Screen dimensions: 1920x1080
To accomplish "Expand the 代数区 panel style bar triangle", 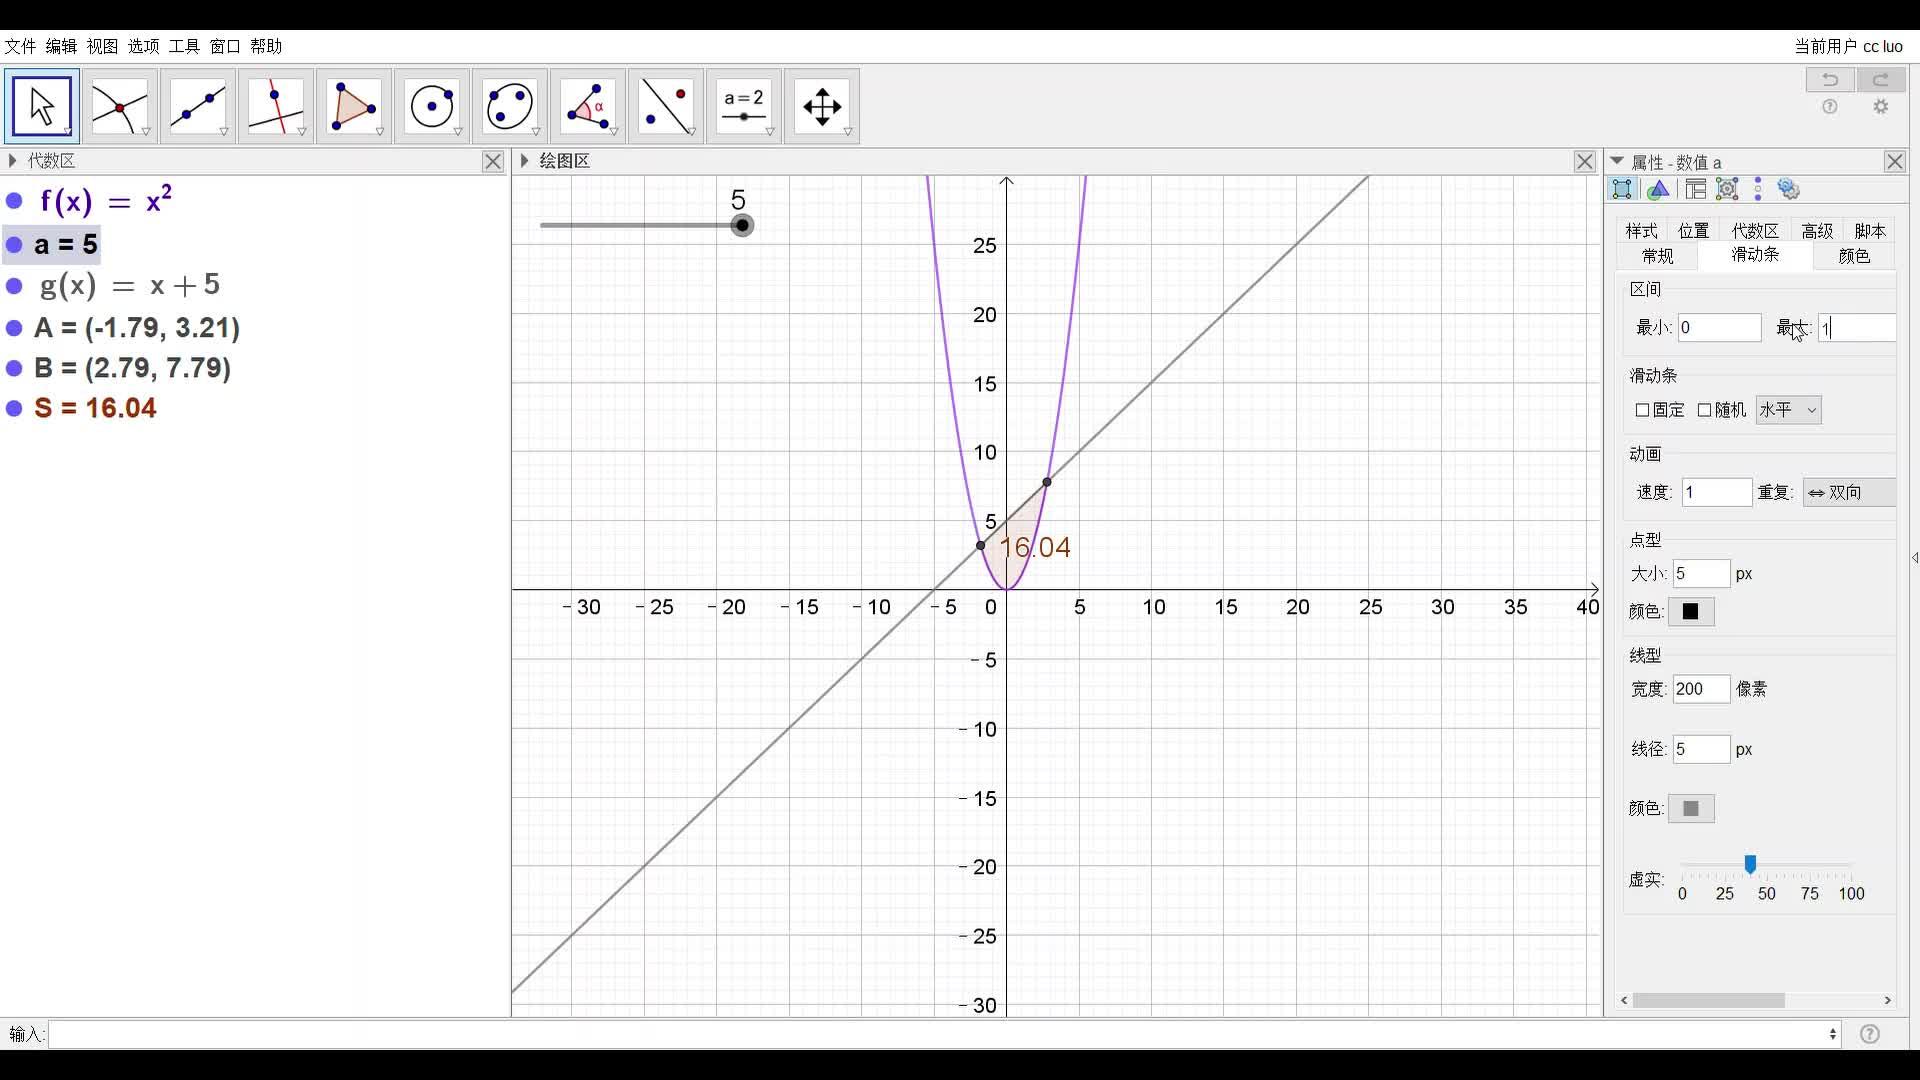I will click(x=12, y=161).
